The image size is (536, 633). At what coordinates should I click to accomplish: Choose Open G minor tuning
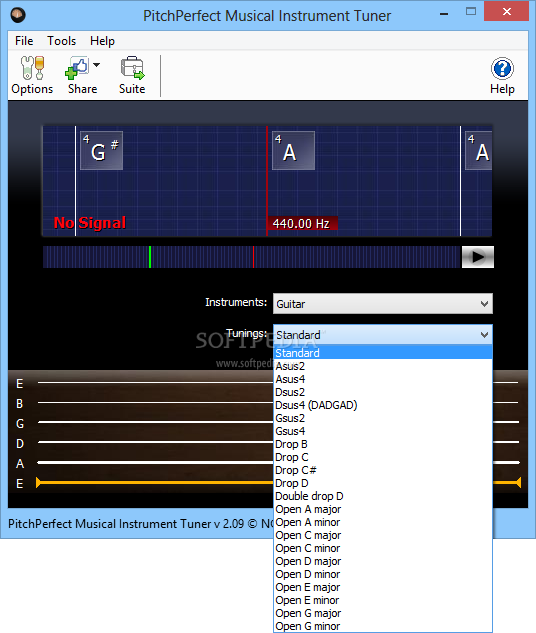[383, 626]
